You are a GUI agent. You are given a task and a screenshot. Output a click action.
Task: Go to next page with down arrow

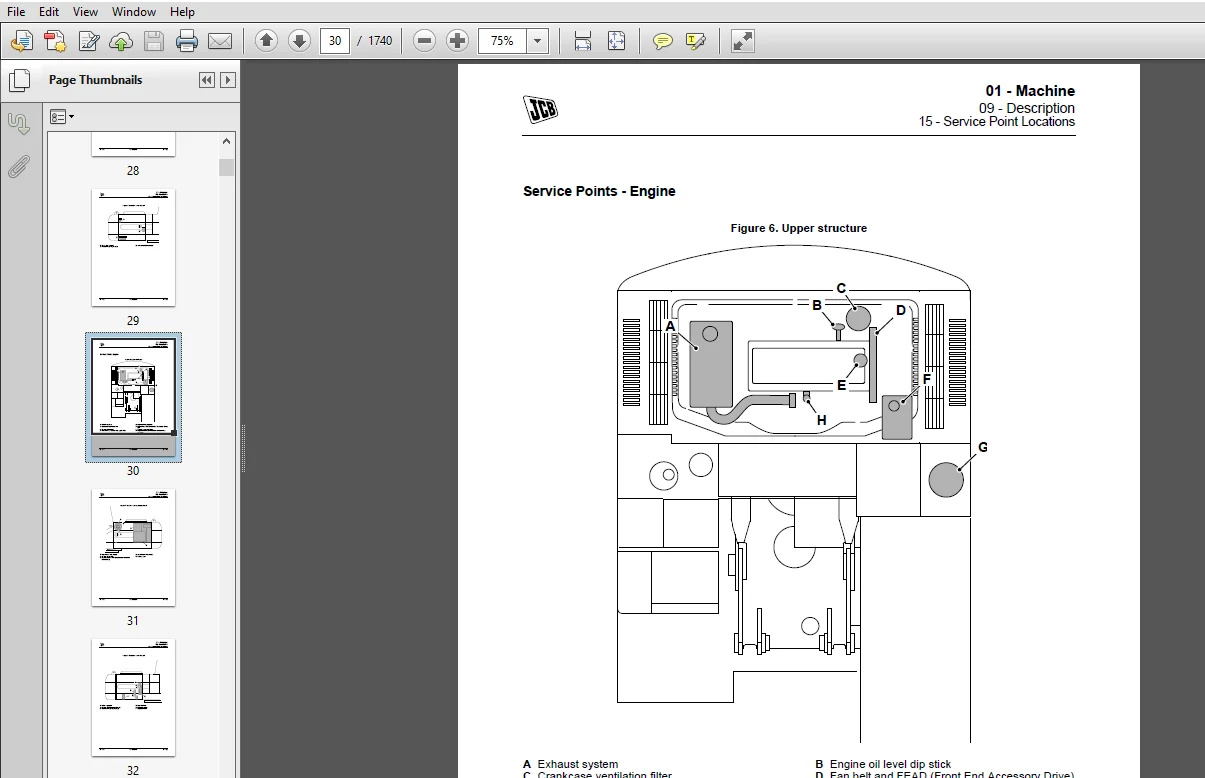[299, 41]
